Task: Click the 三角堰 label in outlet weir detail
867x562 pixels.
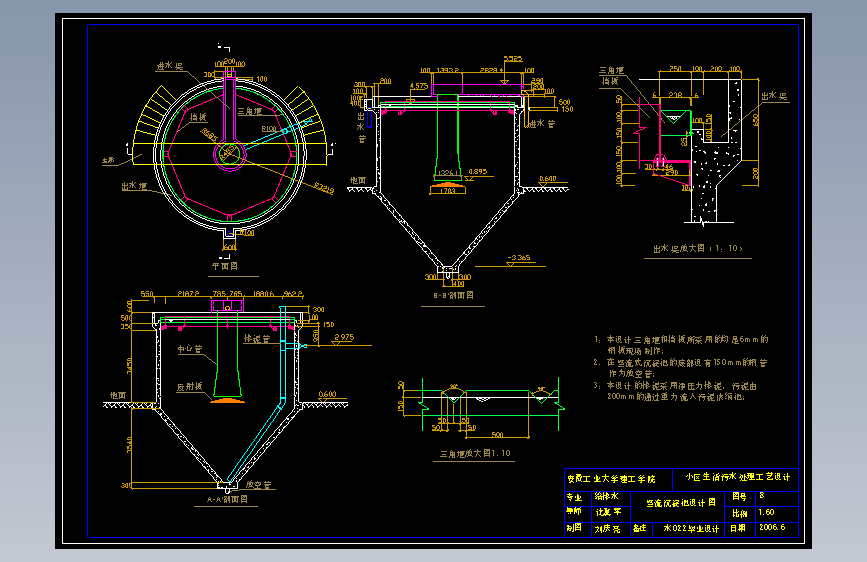Action: (x=612, y=70)
